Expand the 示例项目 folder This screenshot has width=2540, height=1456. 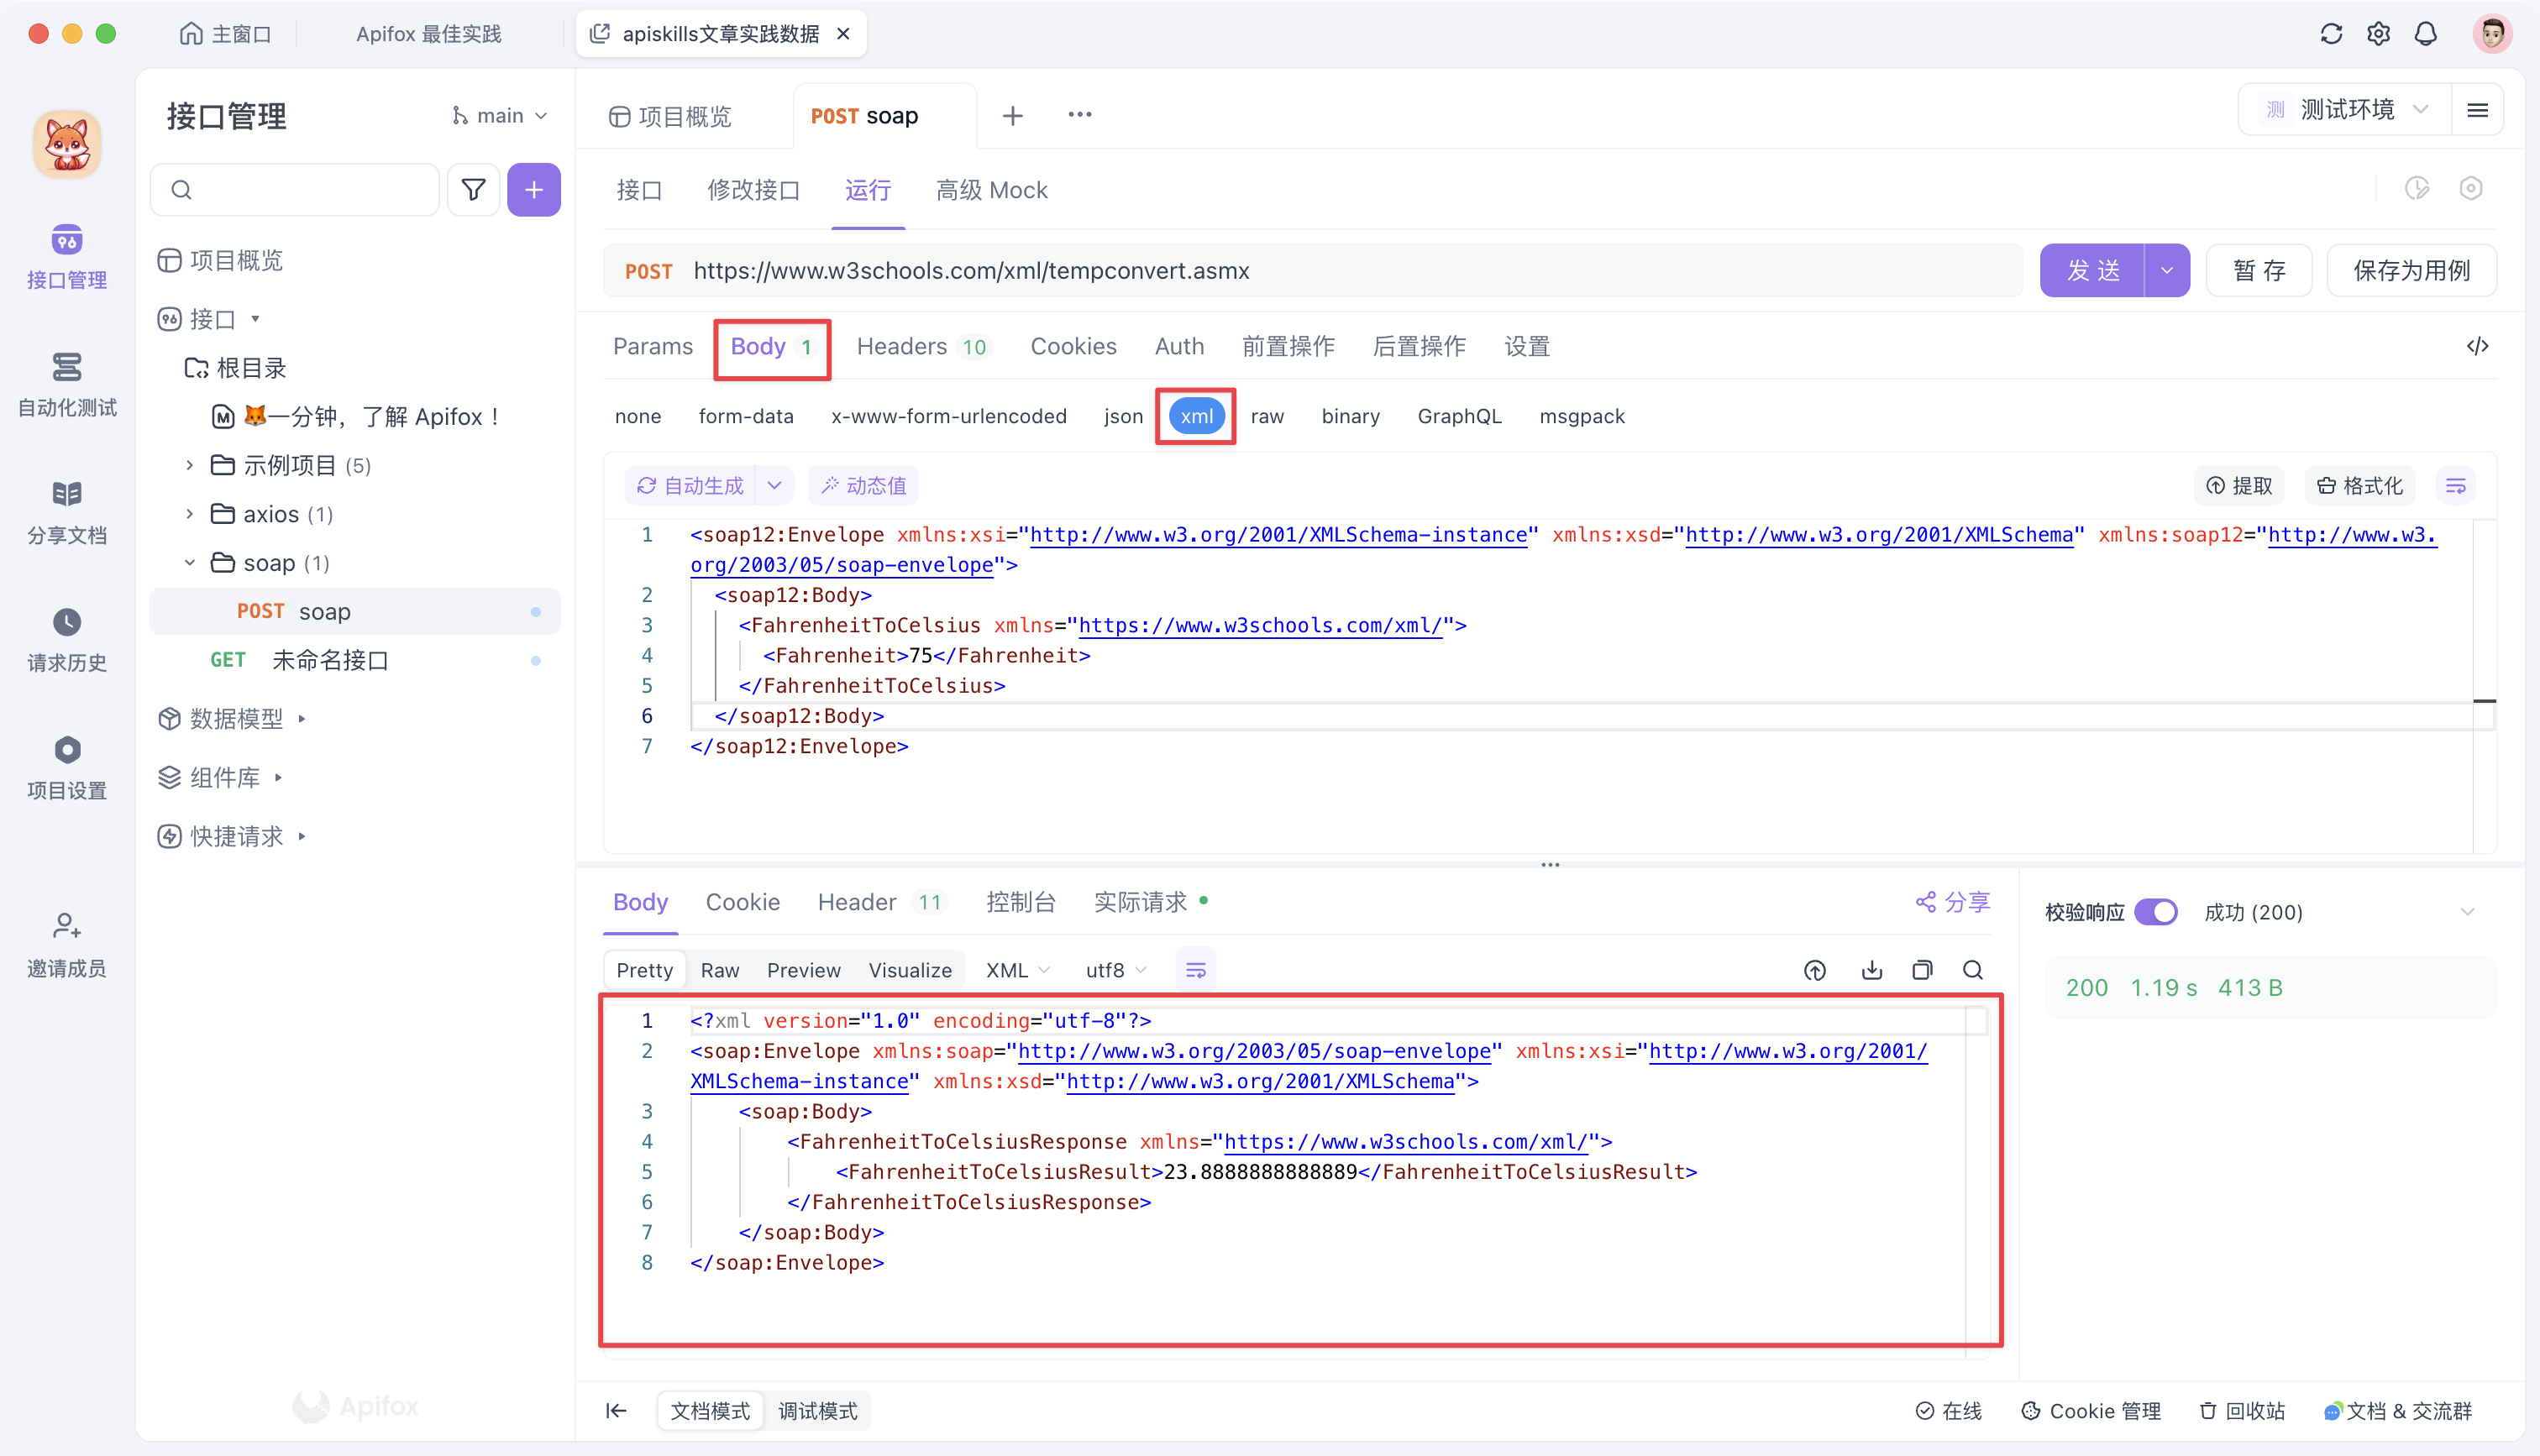(x=189, y=465)
